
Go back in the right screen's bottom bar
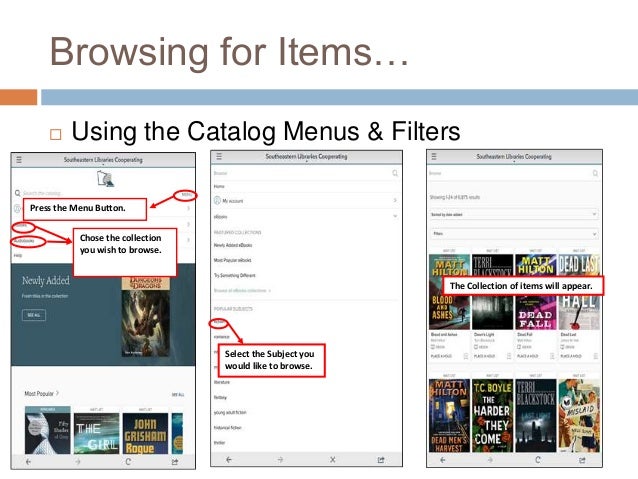pos(443,460)
